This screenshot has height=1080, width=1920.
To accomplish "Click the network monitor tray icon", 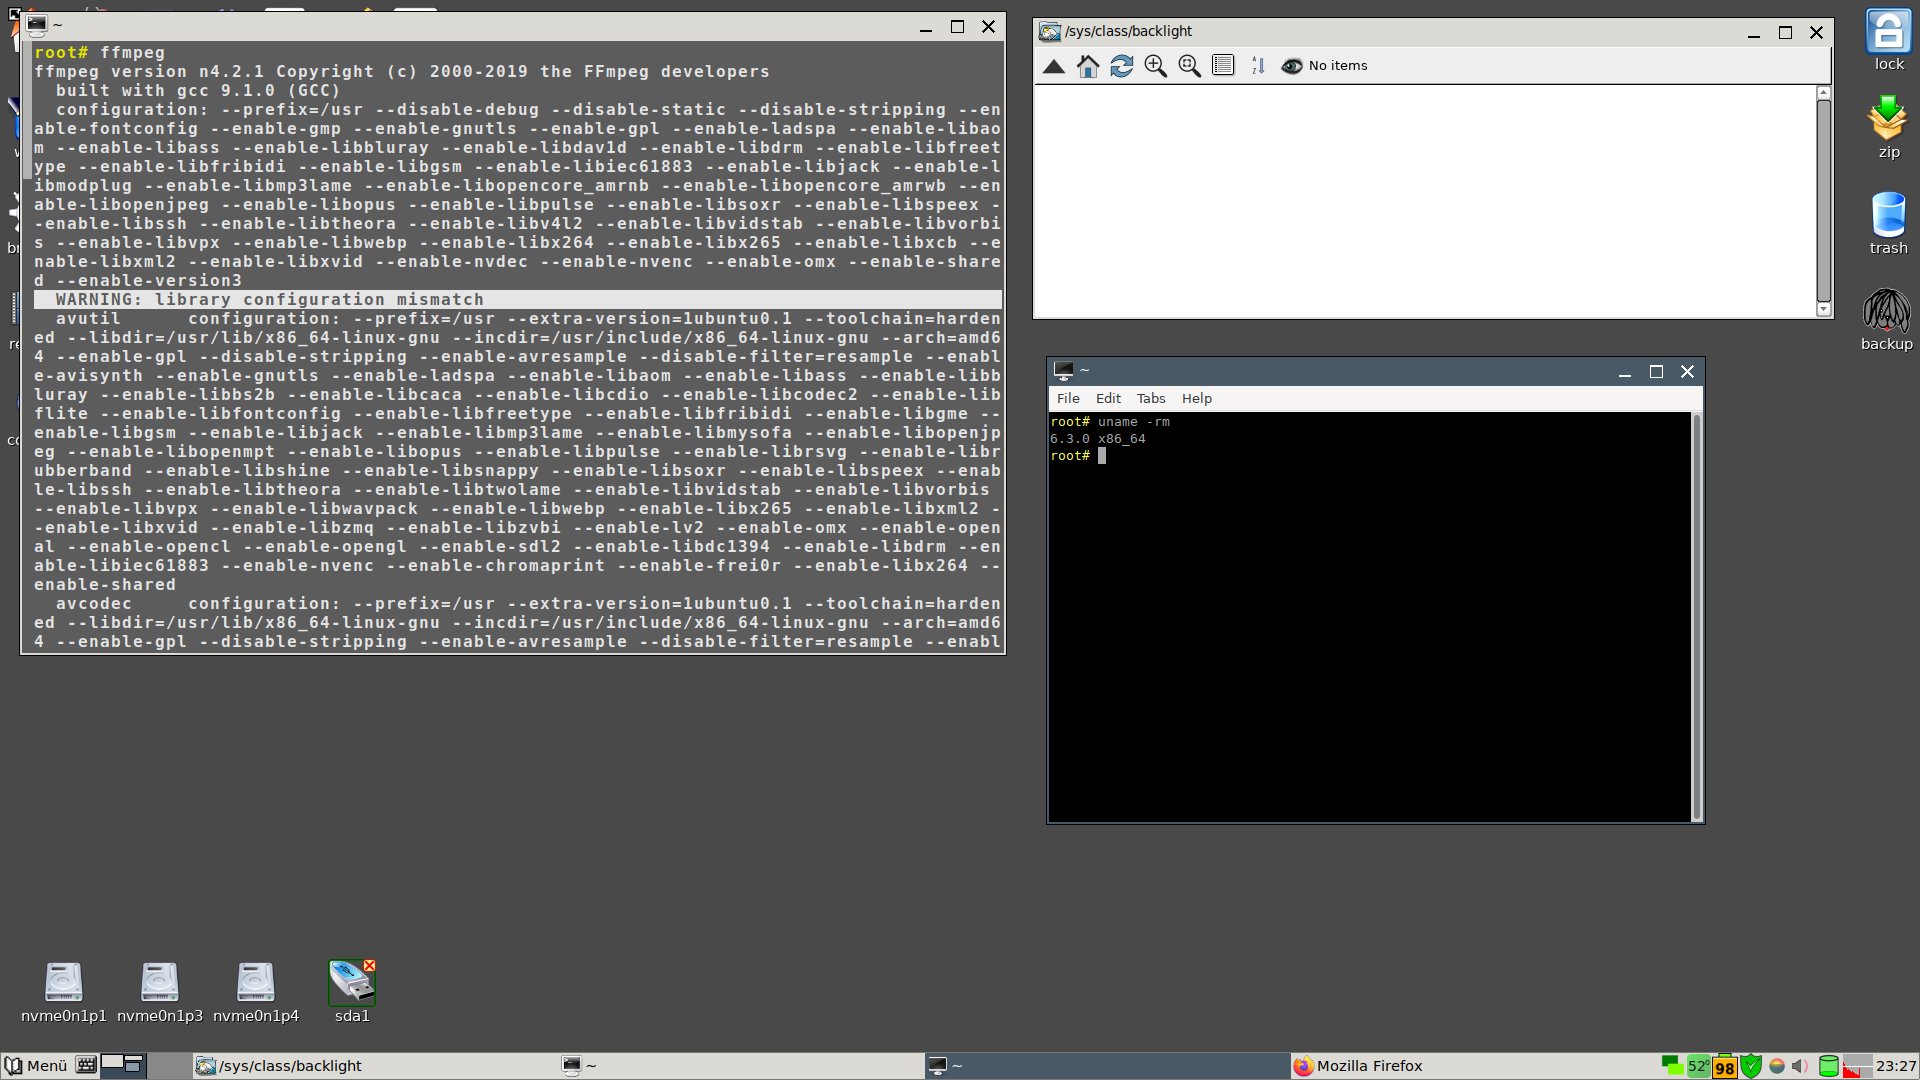I will pos(1671,1066).
